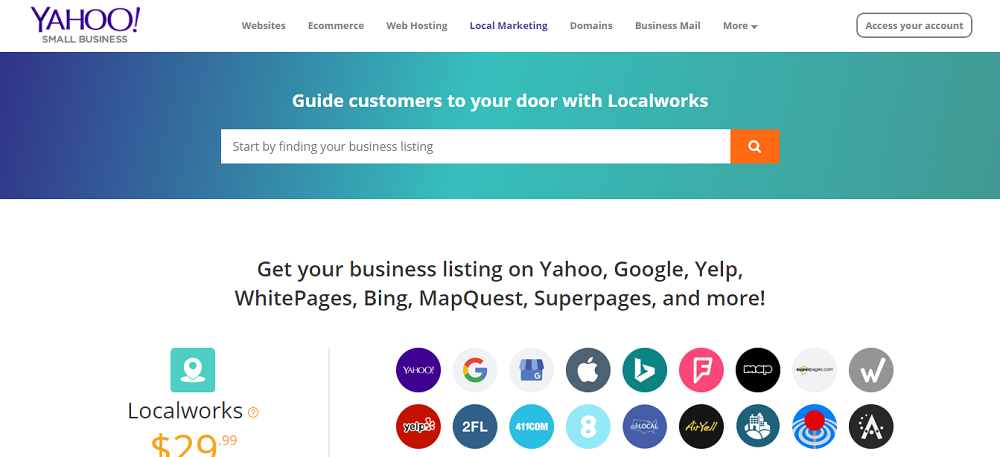Viewport: 1000px width, 457px height.
Task: Click the black MapQuest map icon
Action: tap(758, 370)
